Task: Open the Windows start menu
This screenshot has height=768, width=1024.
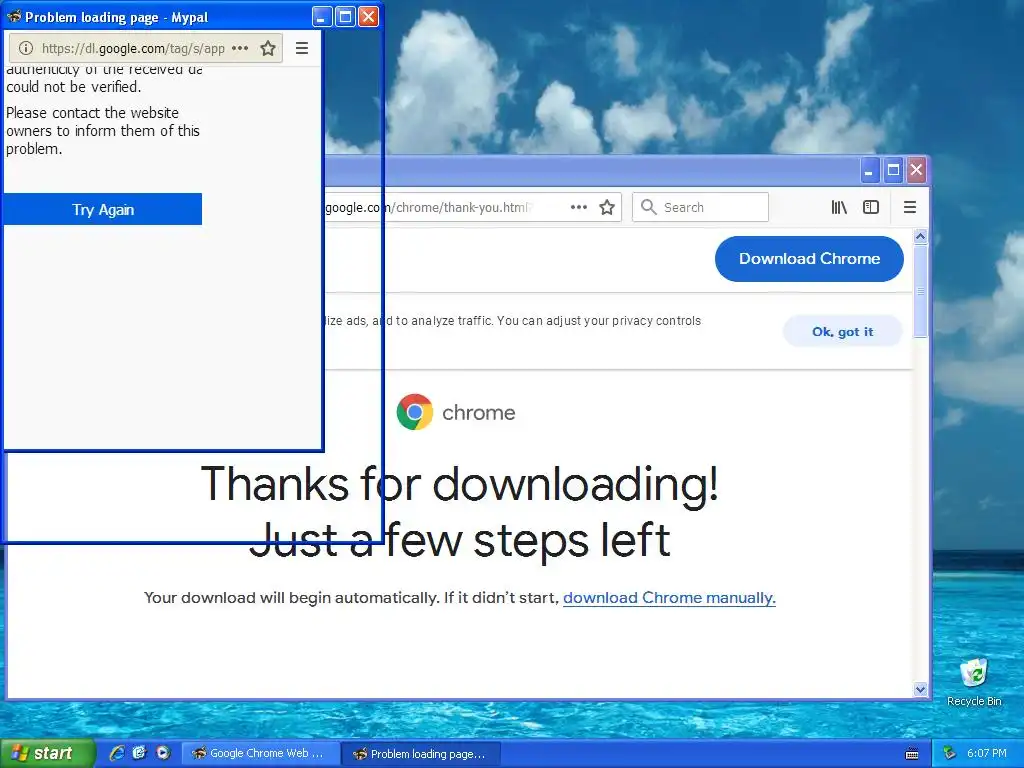Action: 47,754
